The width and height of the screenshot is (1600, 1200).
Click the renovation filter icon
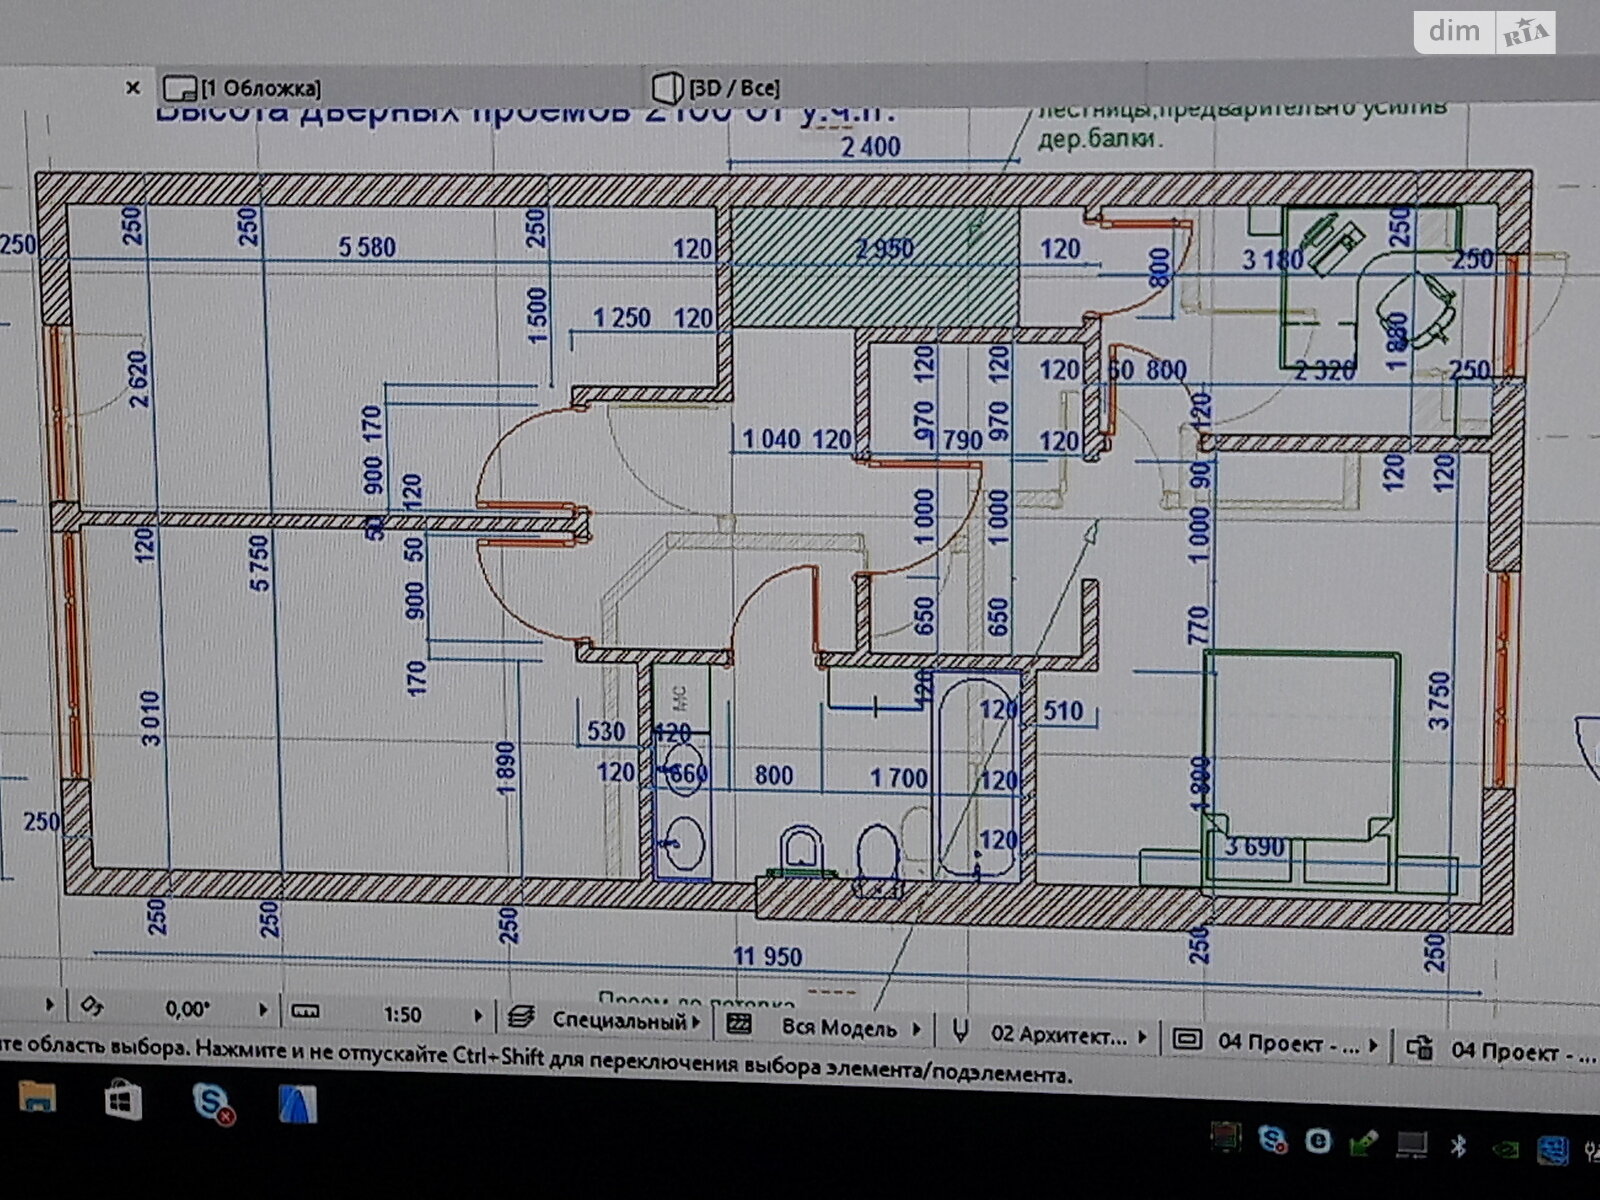pyautogui.click(x=1418, y=1048)
